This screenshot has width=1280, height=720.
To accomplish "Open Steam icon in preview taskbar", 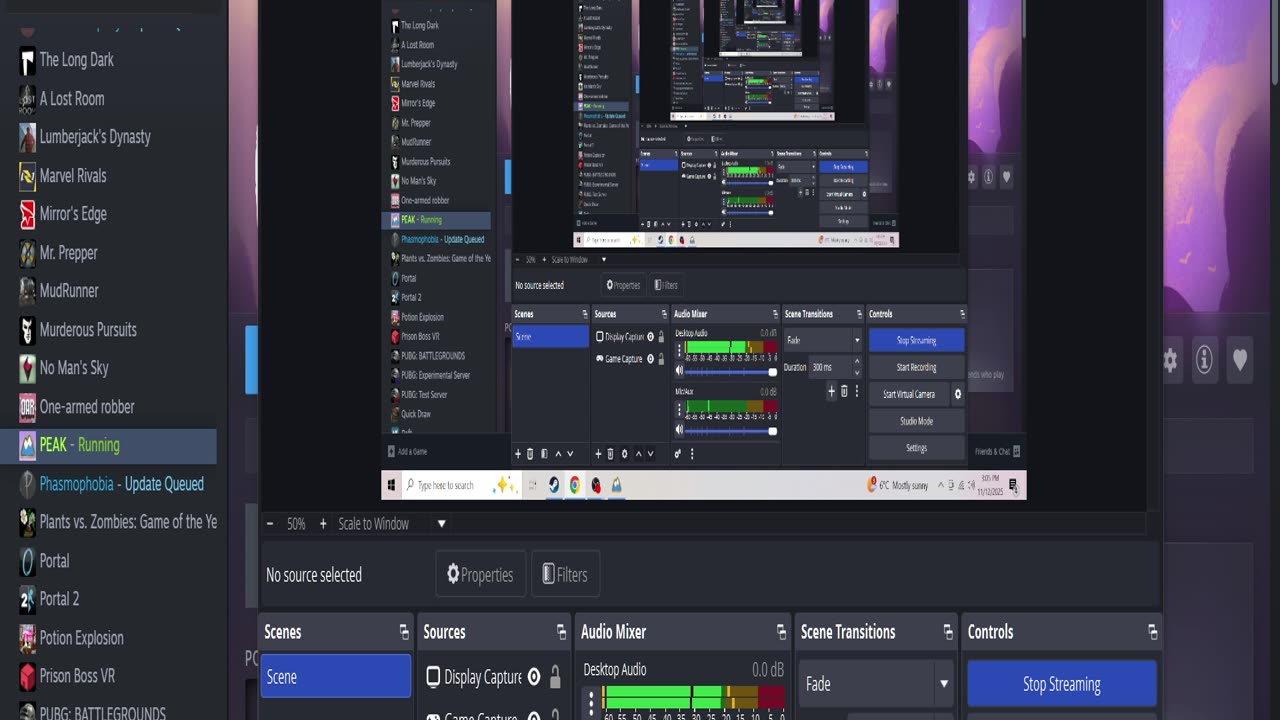I will [x=553, y=485].
